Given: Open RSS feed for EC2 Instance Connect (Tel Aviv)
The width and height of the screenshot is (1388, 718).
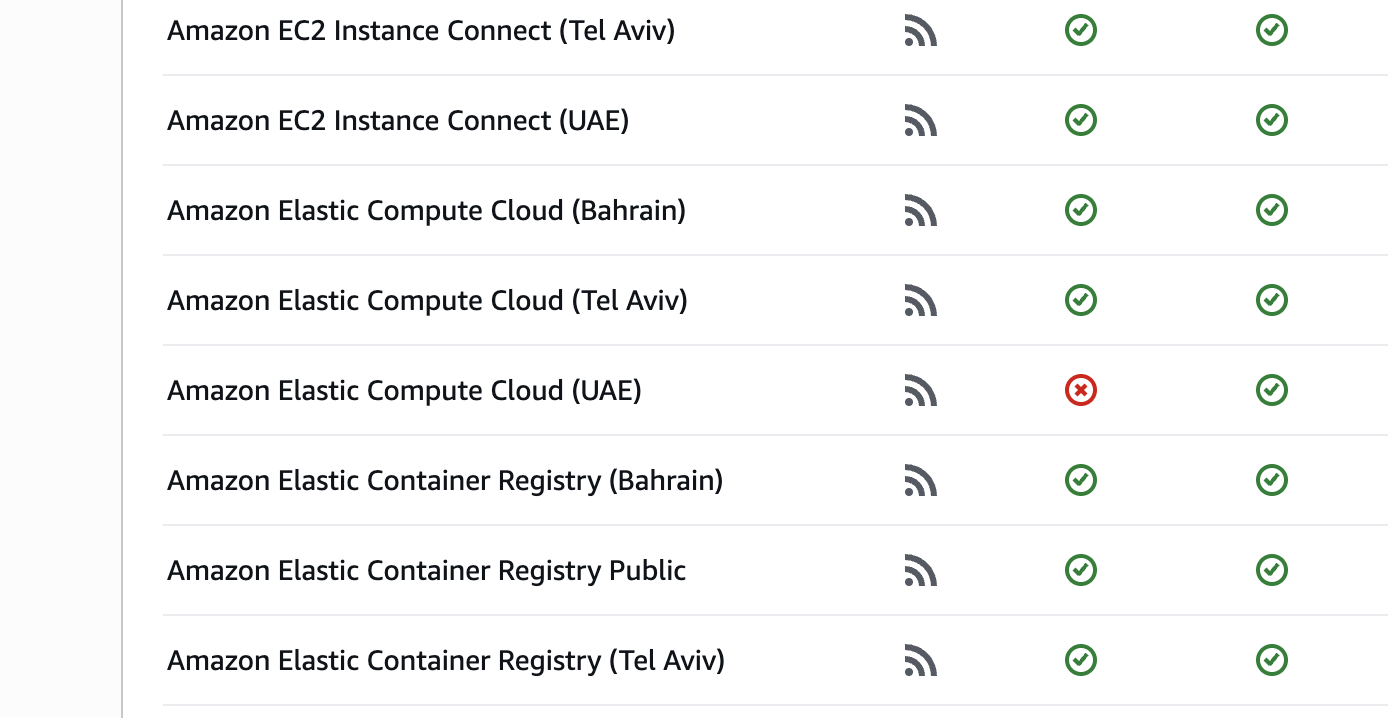Looking at the screenshot, I should [920, 31].
